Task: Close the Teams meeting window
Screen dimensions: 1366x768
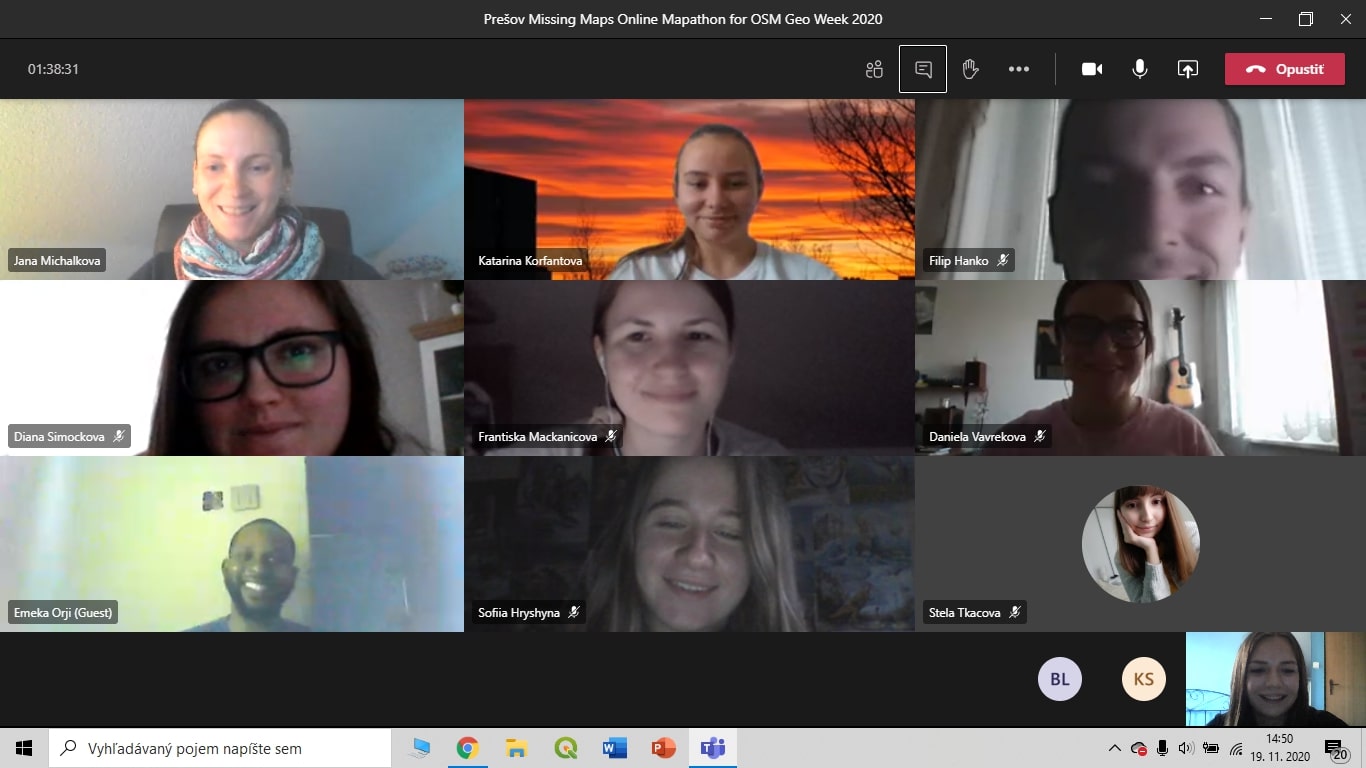Action: point(1345,19)
